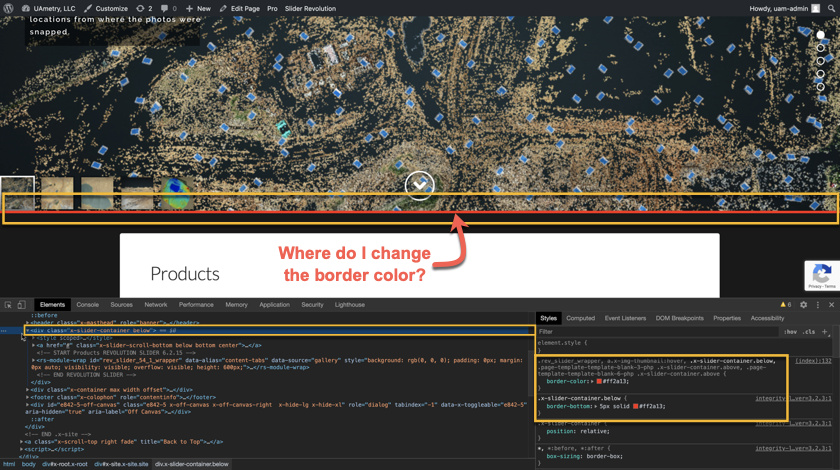Switch to the Sources tab
The width and height of the screenshot is (840, 470).
pyautogui.click(x=122, y=304)
